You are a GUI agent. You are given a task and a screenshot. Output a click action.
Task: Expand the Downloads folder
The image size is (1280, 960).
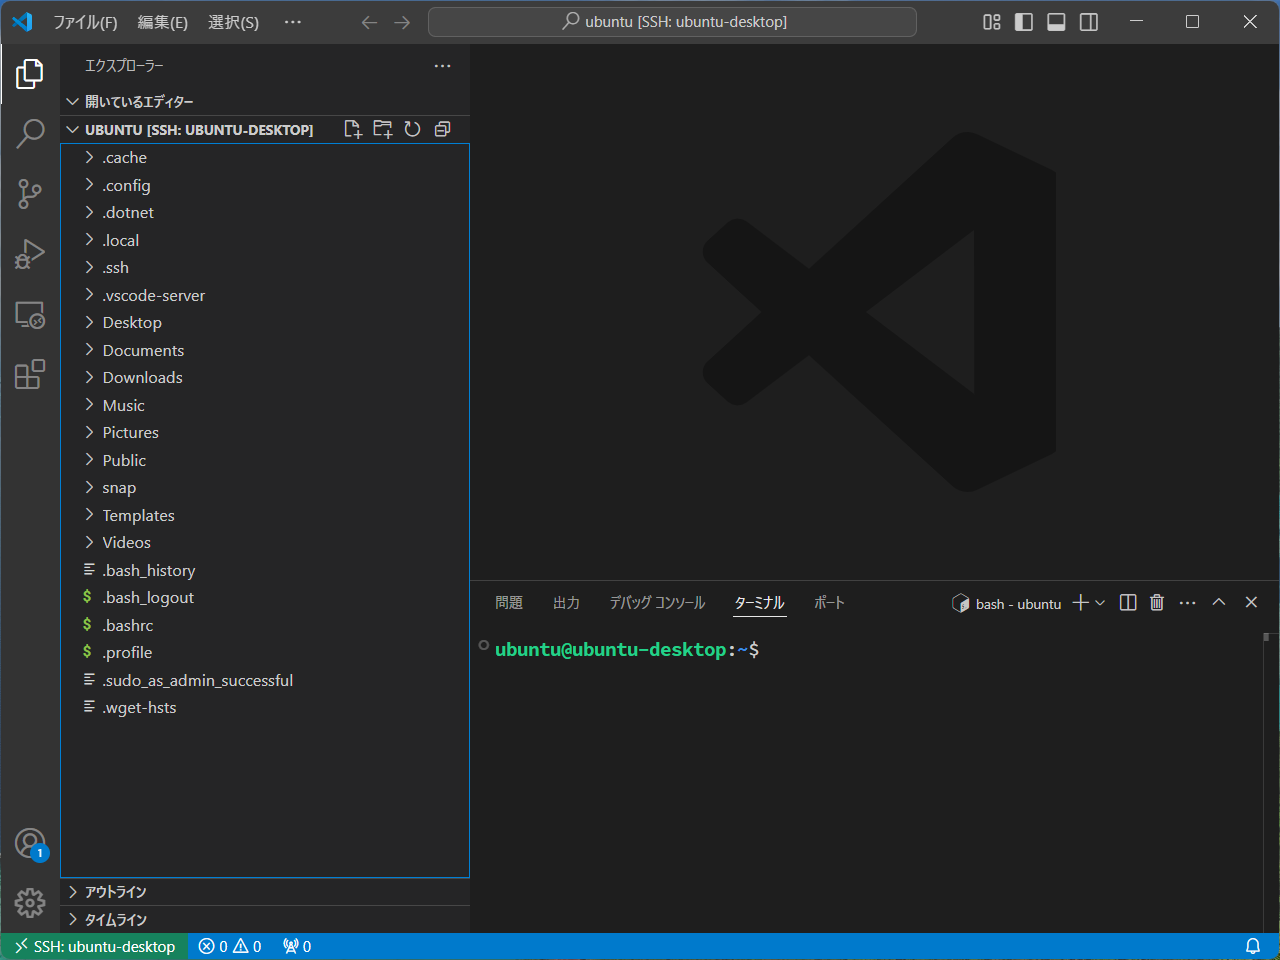tap(265, 378)
